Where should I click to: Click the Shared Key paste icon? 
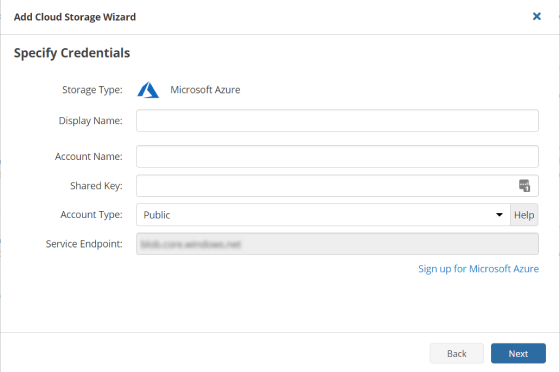pos(524,186)
